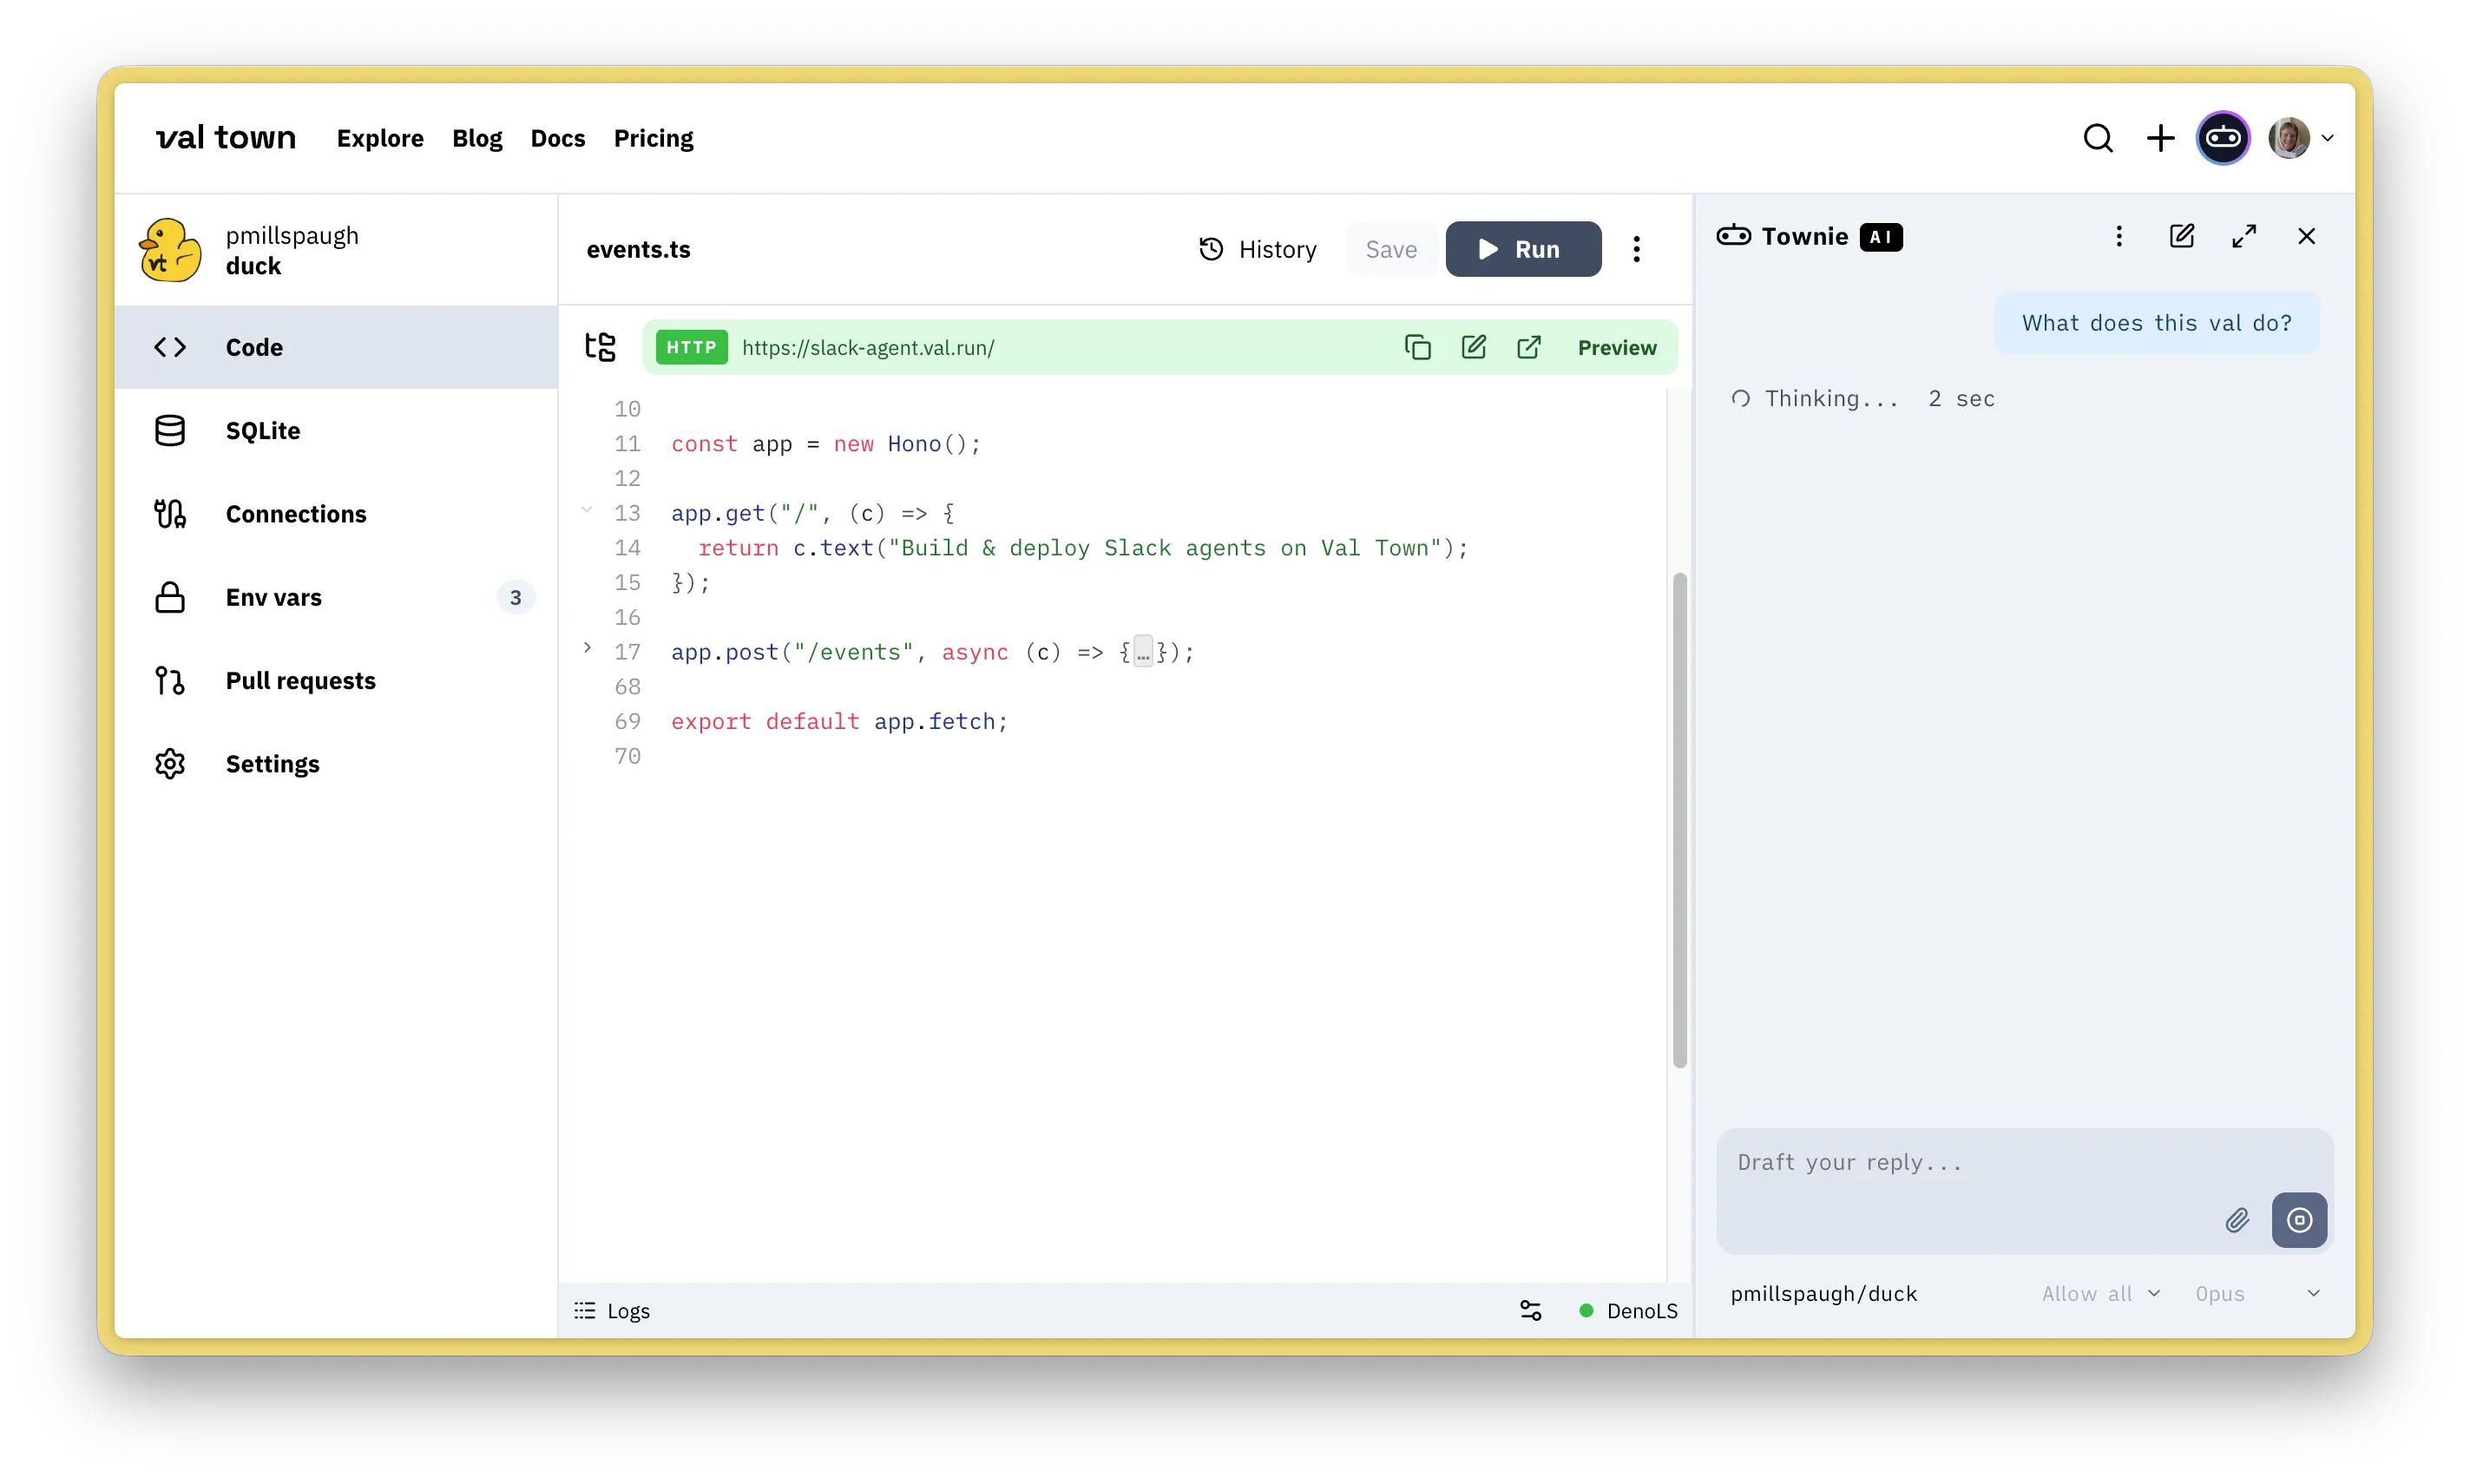Click the DenoLS status indicator
Image resolution: width=2470 pixels, height=1484 pixels.
click(x=1627, y=1311)
